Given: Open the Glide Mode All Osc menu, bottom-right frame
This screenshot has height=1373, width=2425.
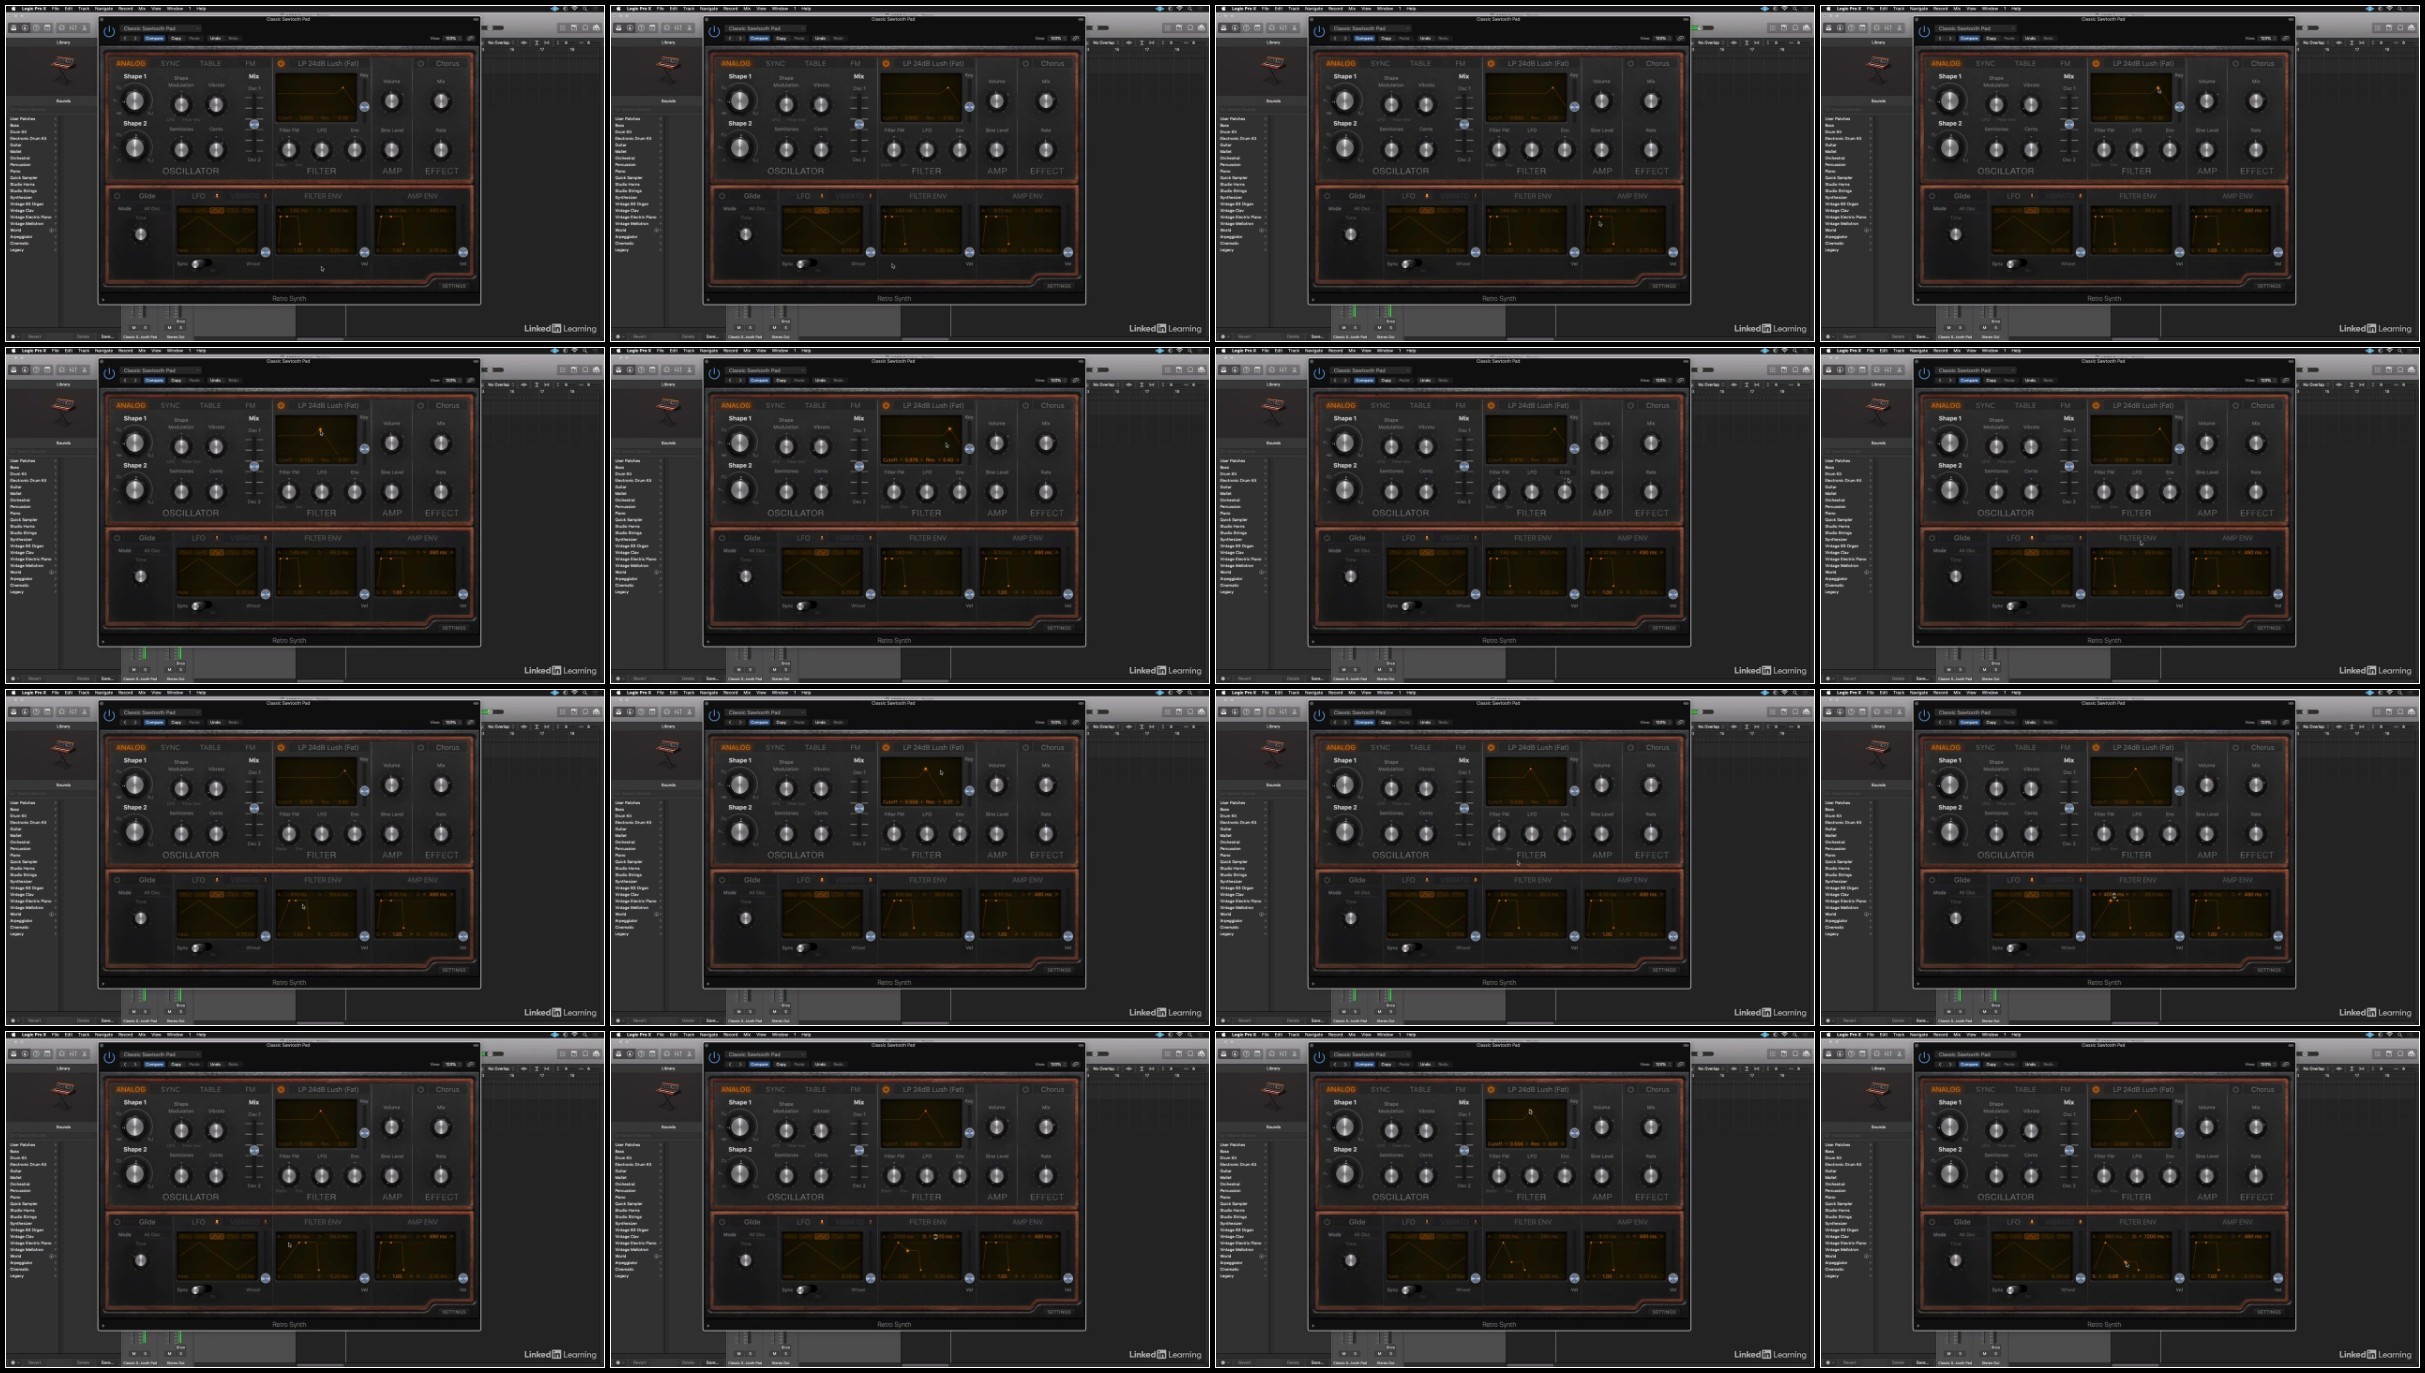Looking at the screenshot, I should coord(1967,1235).
